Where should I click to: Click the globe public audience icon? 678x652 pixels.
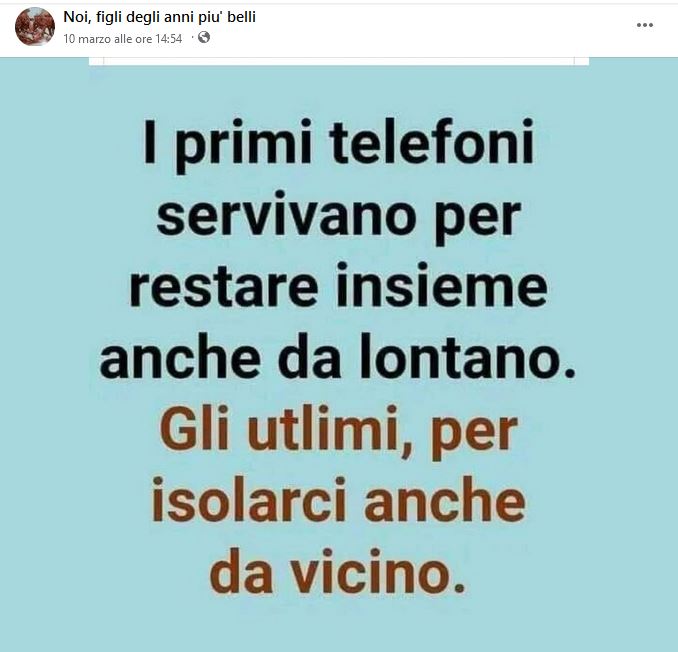point(204,38)
